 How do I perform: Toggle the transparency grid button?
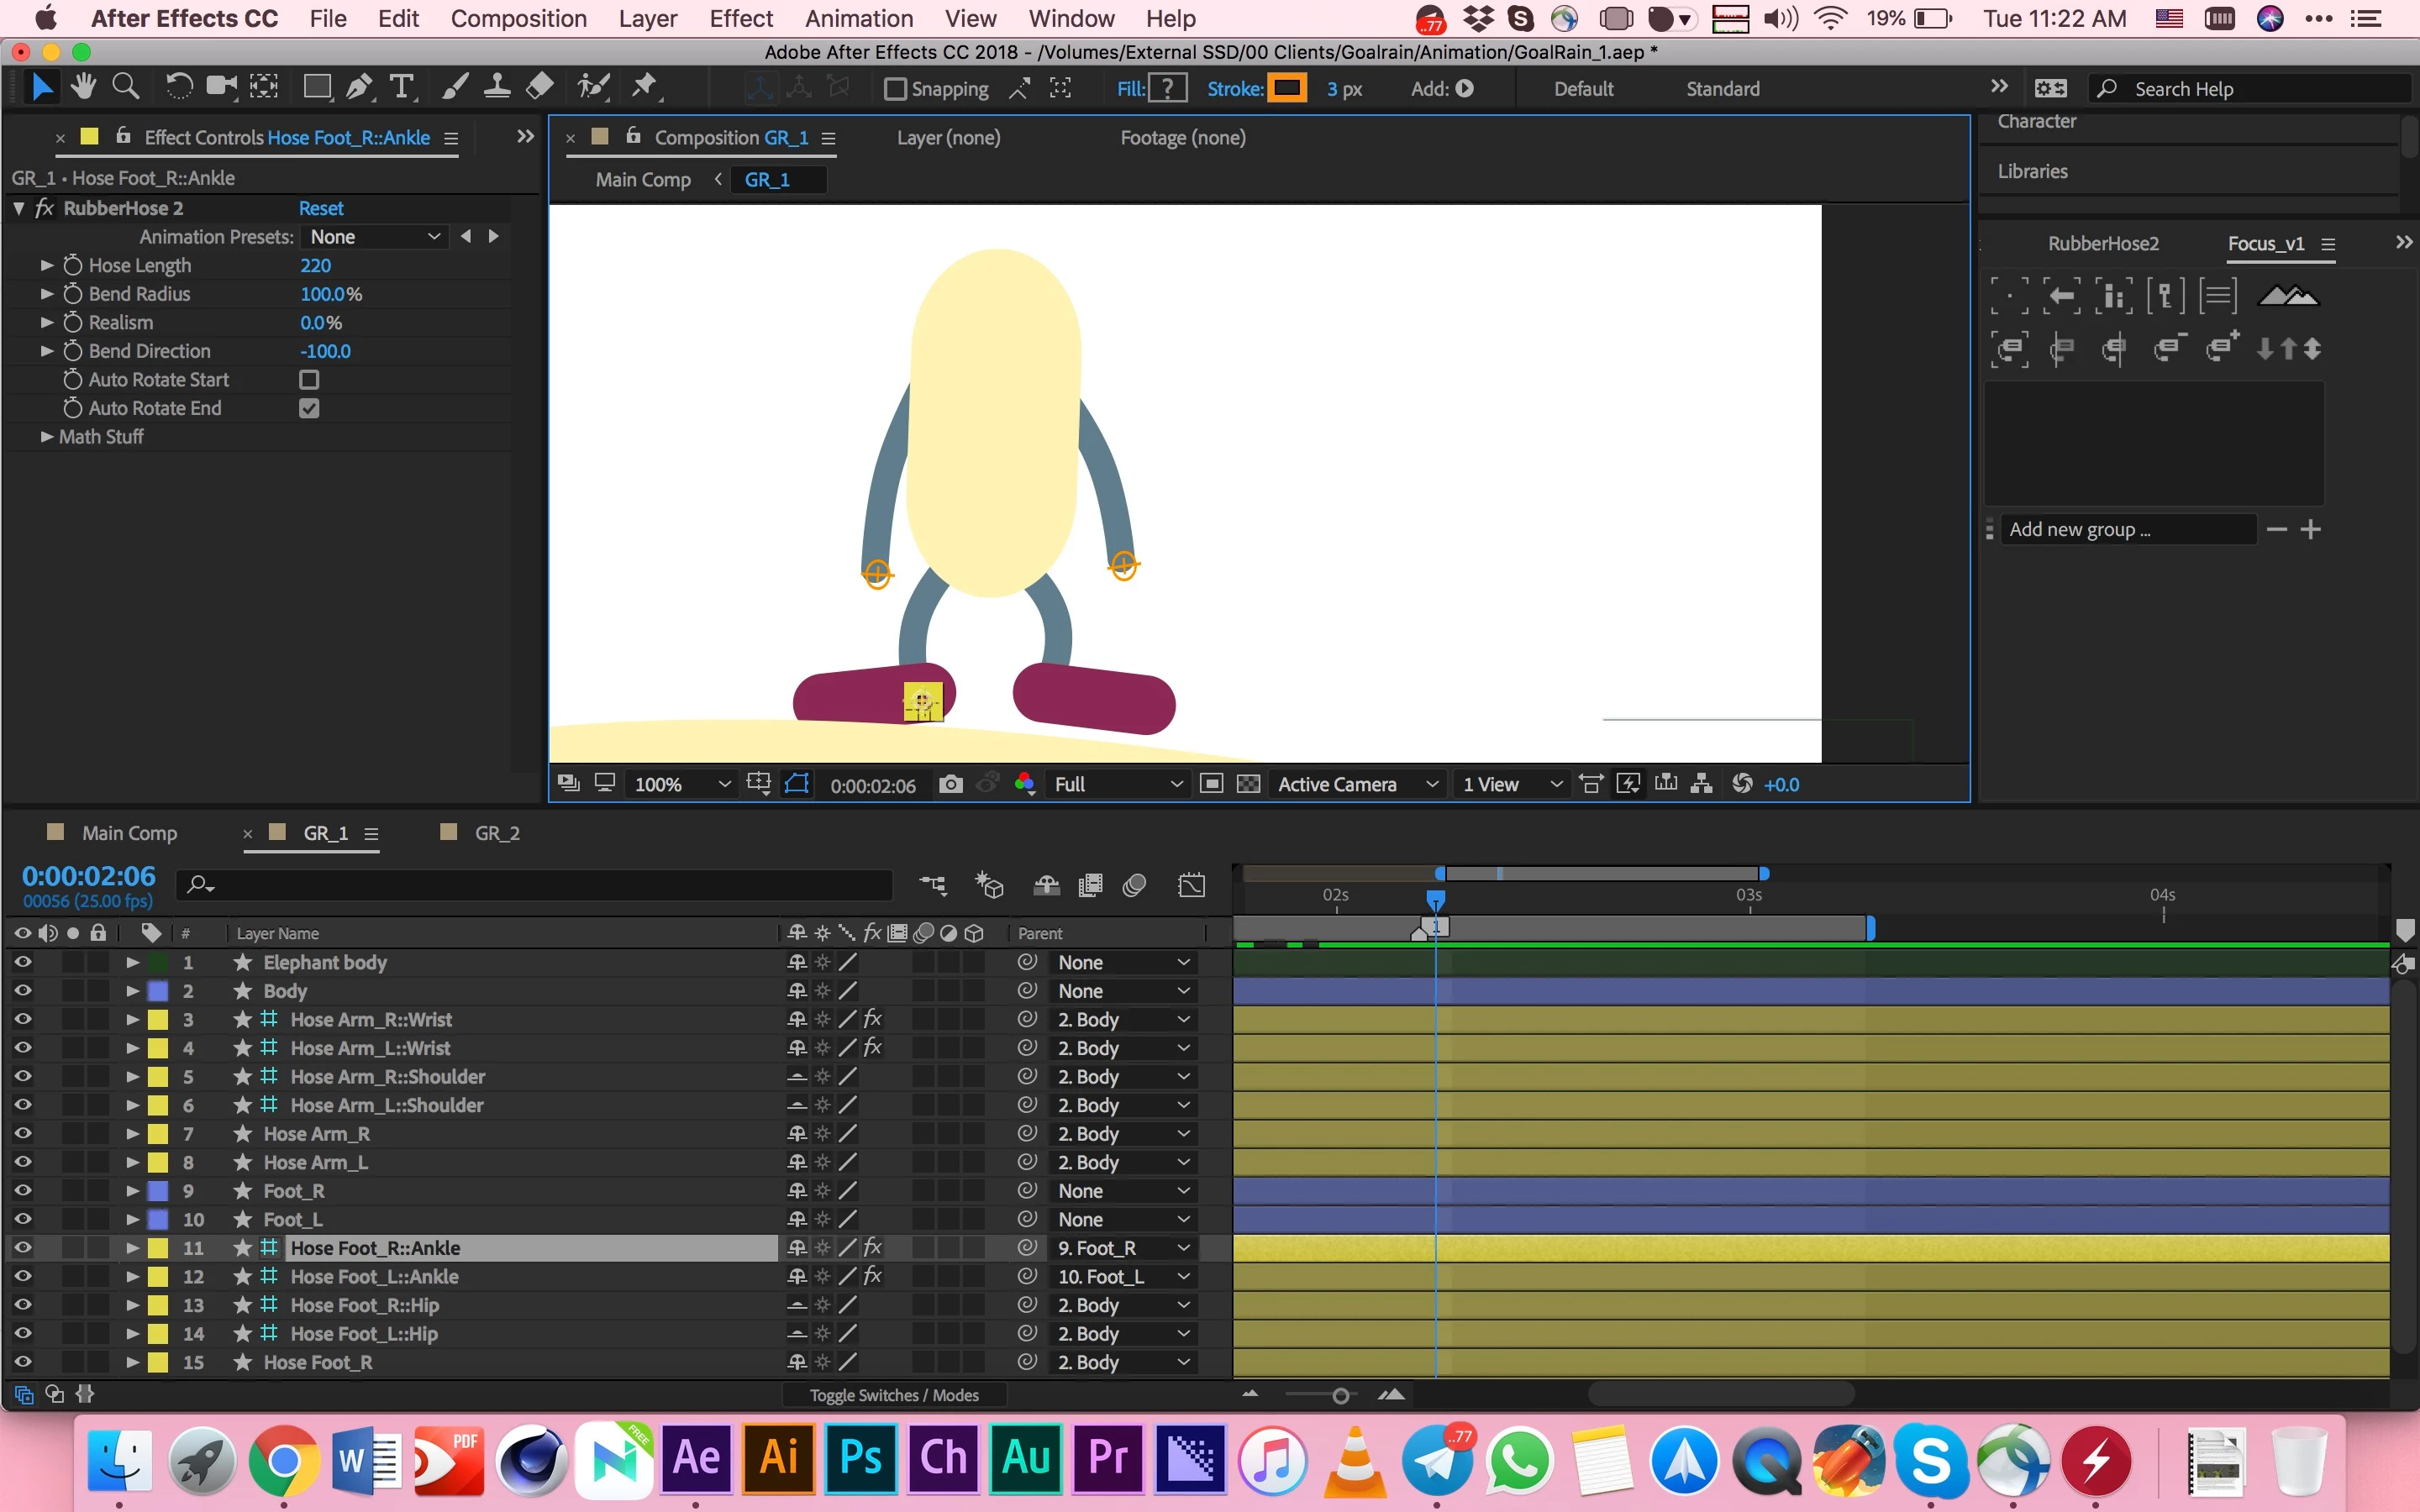[x=1249, y=785]
